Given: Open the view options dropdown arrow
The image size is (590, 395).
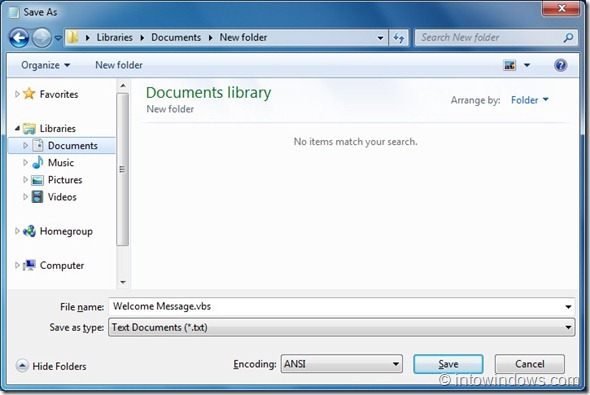Looking at the screenshot, I should pos(527,65).
